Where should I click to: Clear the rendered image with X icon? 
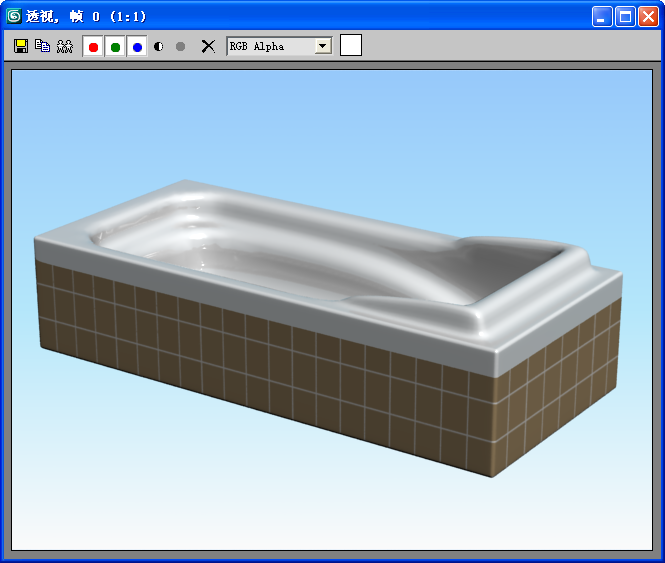pos(208,46)
